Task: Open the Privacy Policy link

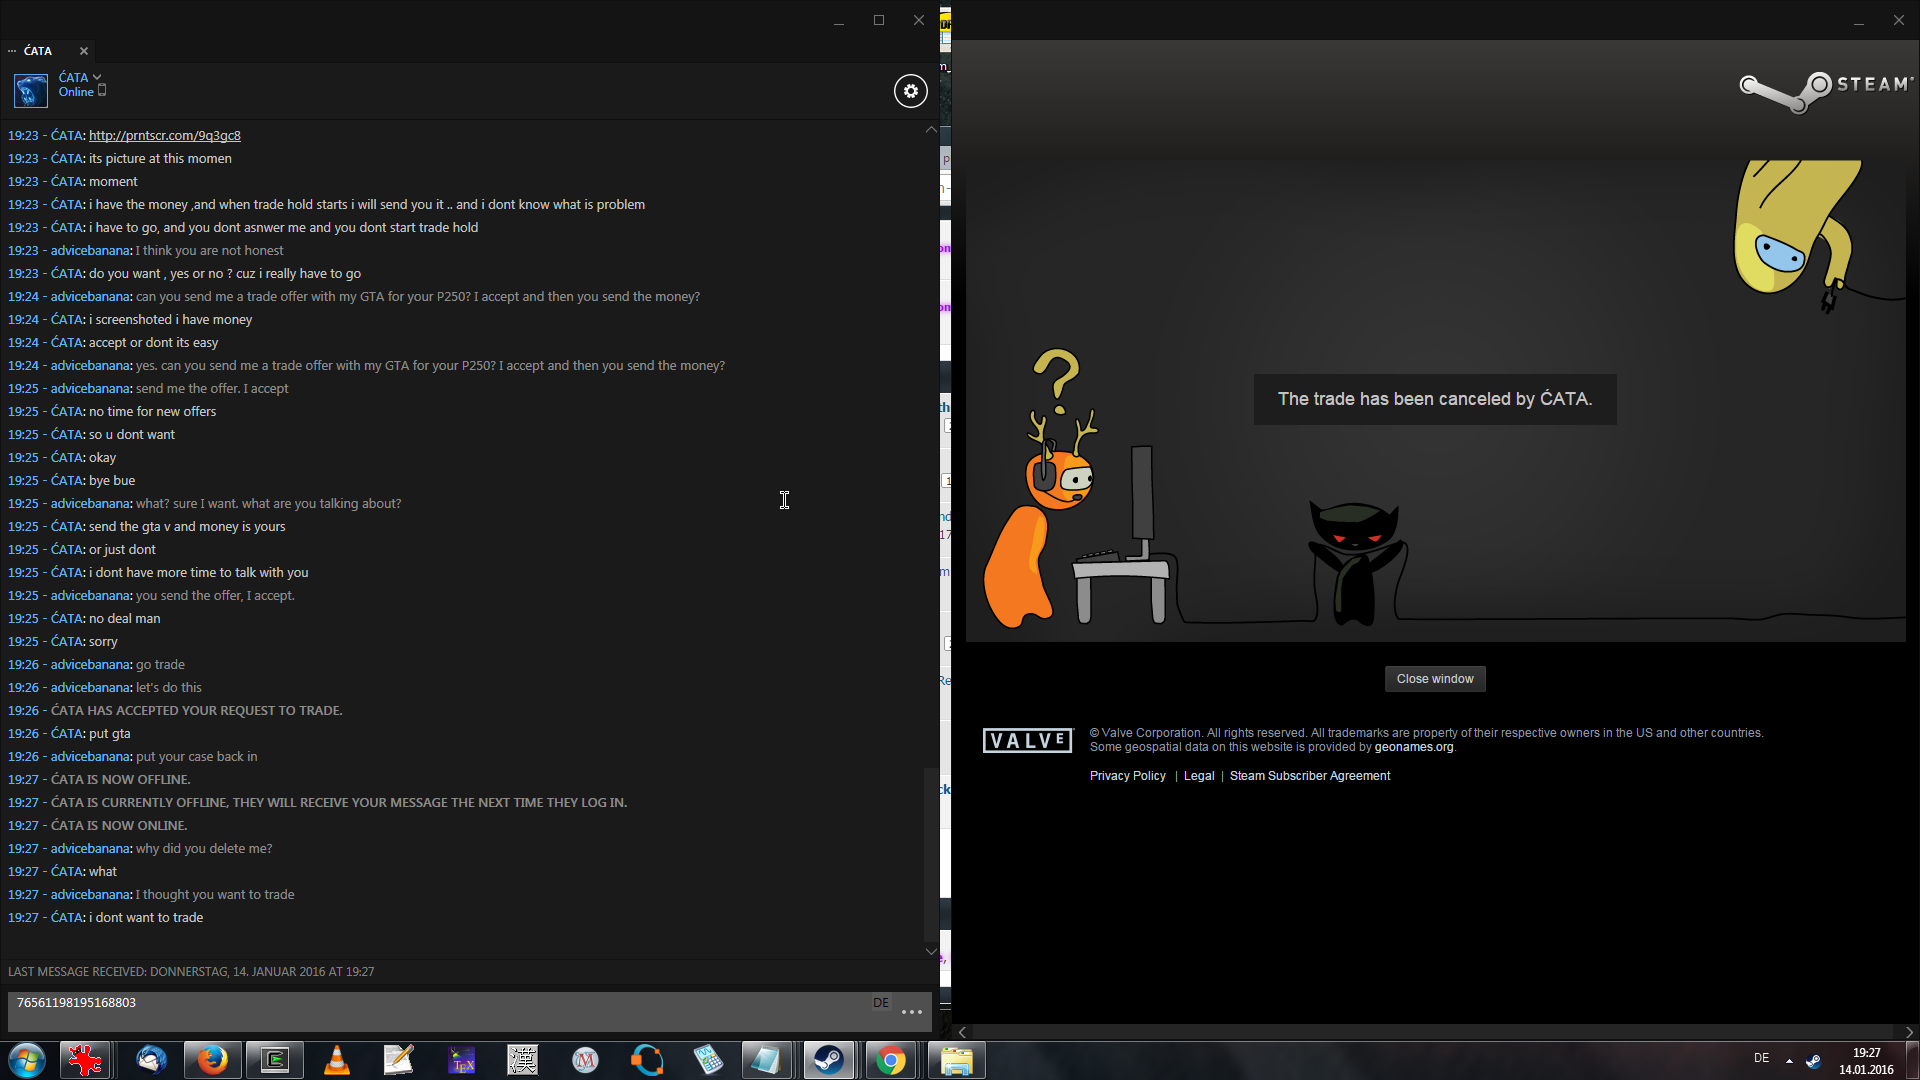Action: [1127, 776]
